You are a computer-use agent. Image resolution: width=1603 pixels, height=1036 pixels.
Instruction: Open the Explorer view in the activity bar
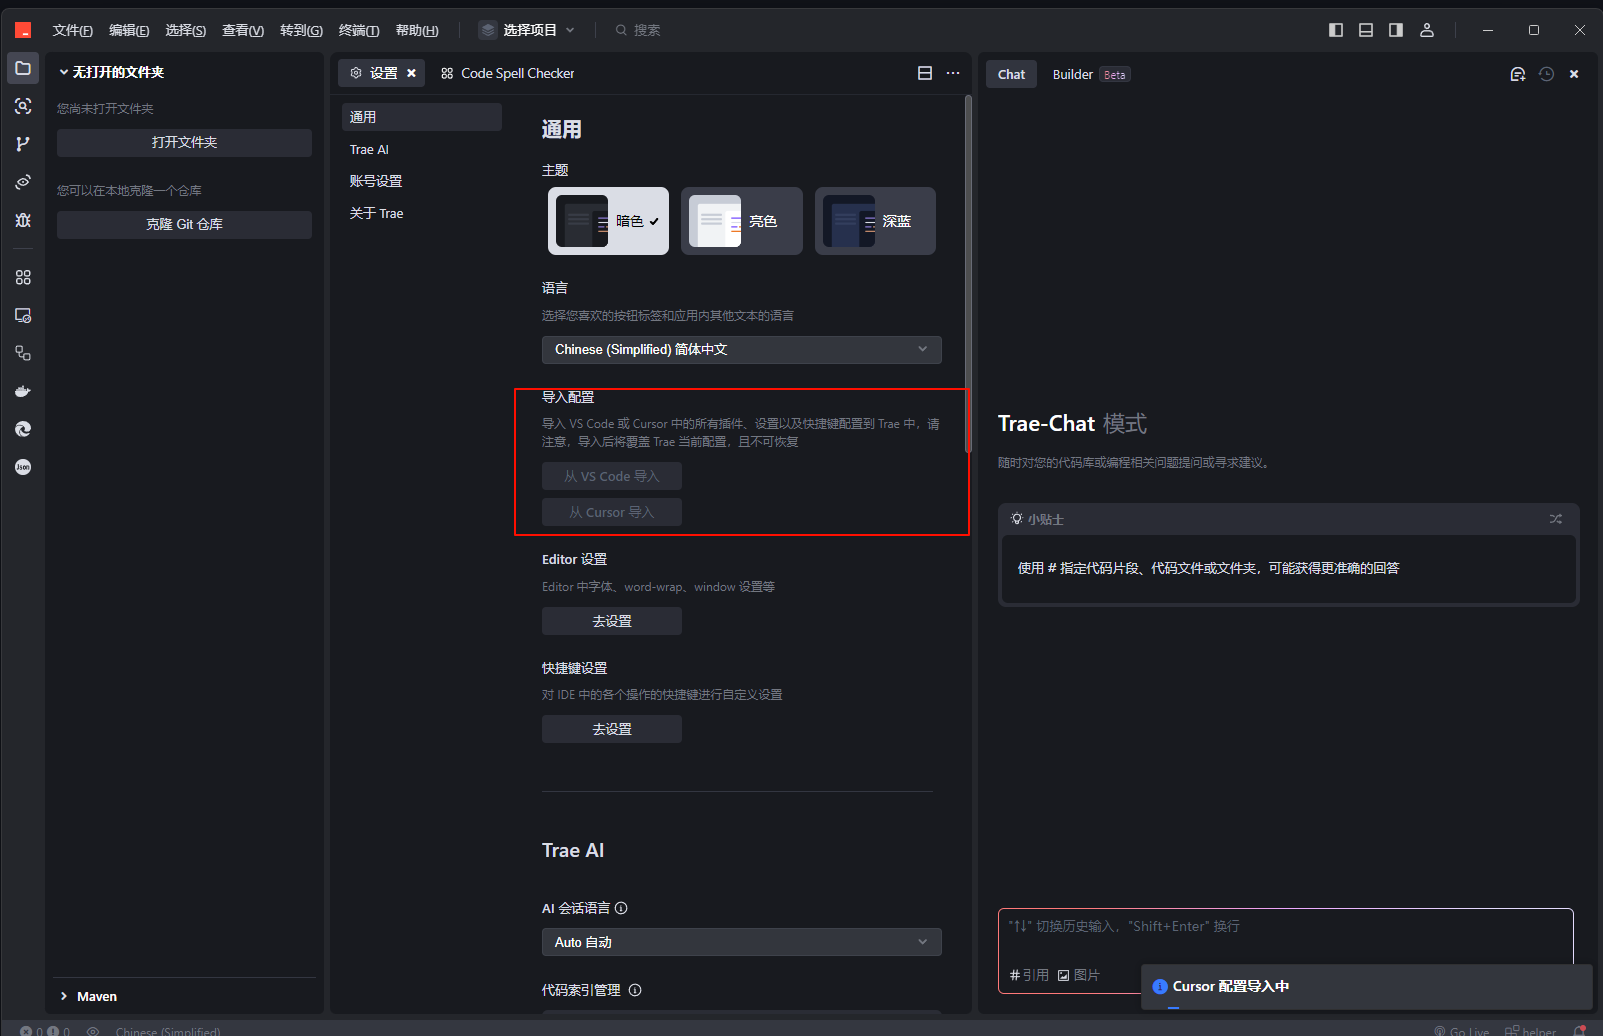[23, 68]
